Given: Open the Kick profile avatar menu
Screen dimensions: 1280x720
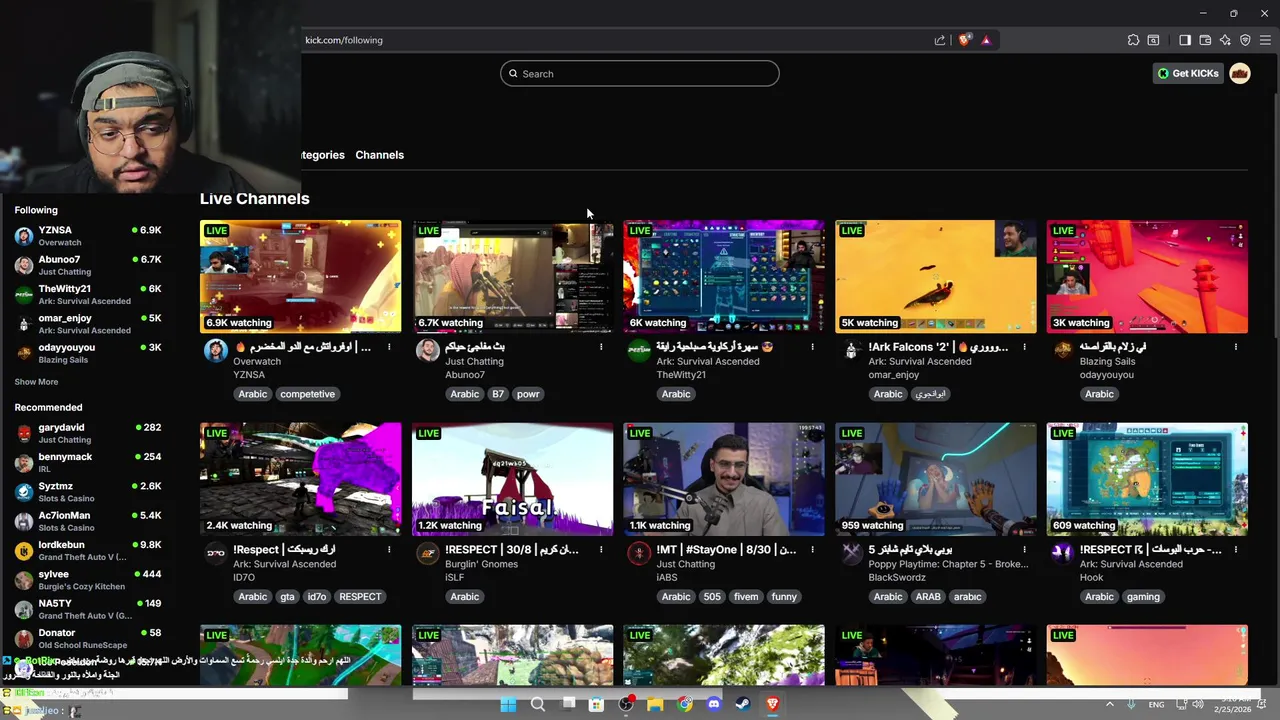Looking at the screenshot, I should pyautogui.click(x=1240, y=73).
